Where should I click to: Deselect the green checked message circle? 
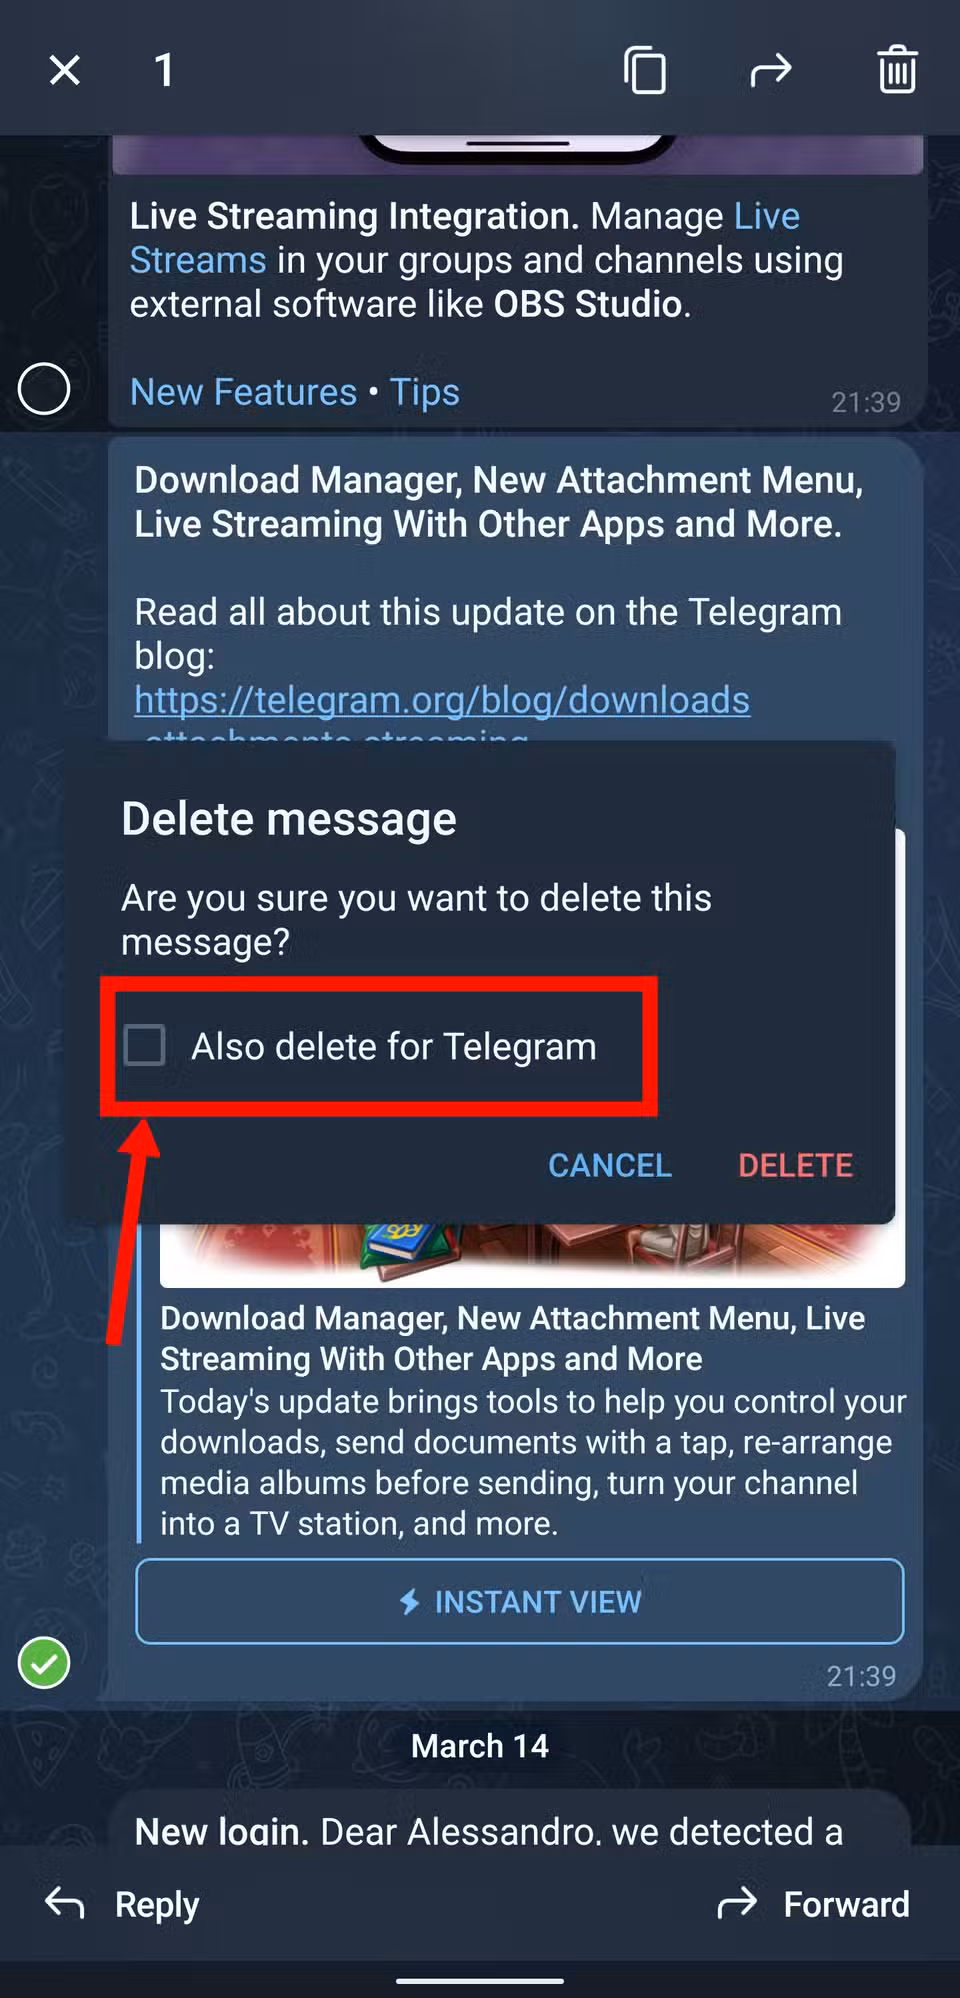pyautogui.click(x=44, y=1663)
